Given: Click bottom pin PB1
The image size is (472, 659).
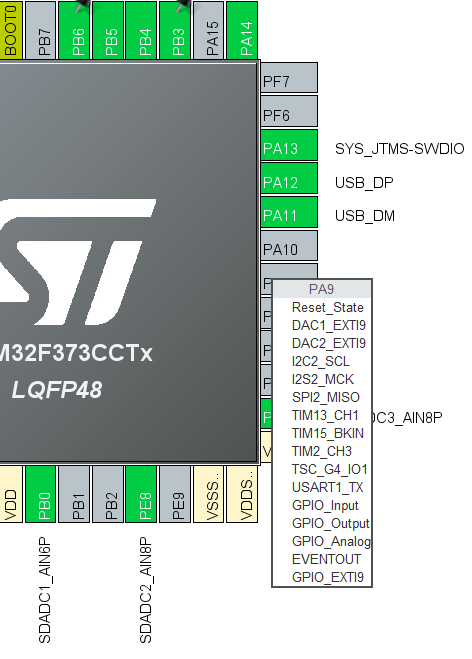Looking at the screenshot, I should click(74, 494).
